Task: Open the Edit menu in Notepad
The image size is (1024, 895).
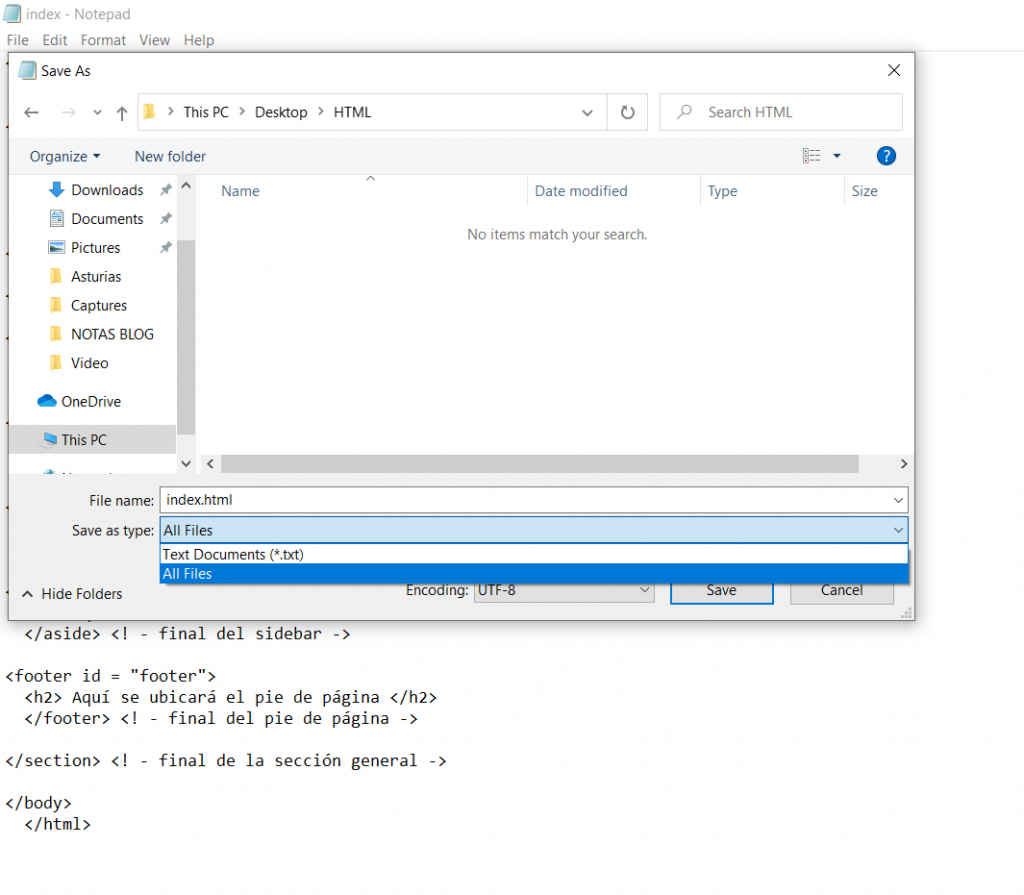Action: tap(55, 40)
